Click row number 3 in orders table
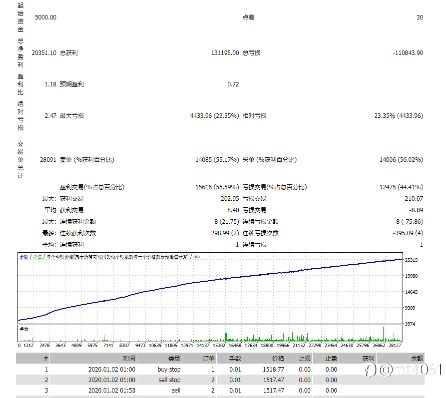This screenshot has width=446, height=398. coord(46,390)
